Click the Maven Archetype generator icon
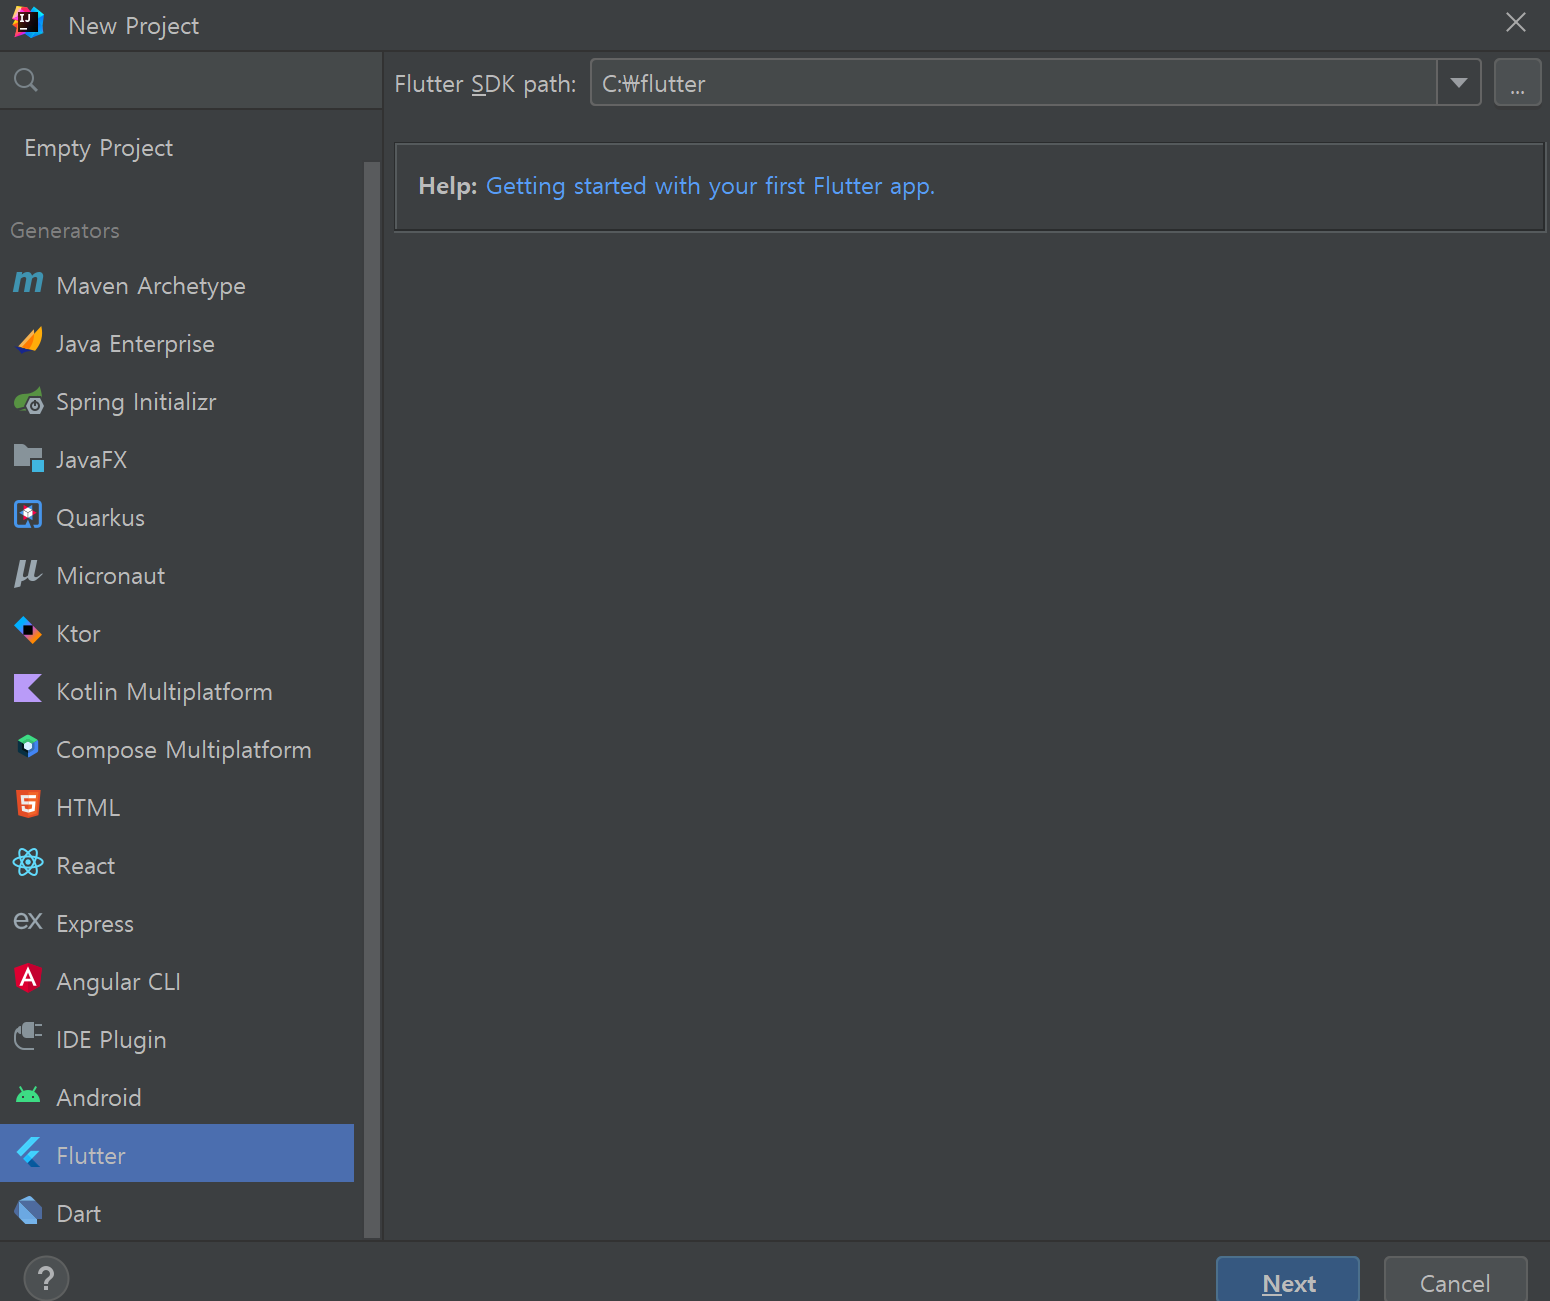1550x1301 pixels. pyautogui.click(x=28, y=283)
